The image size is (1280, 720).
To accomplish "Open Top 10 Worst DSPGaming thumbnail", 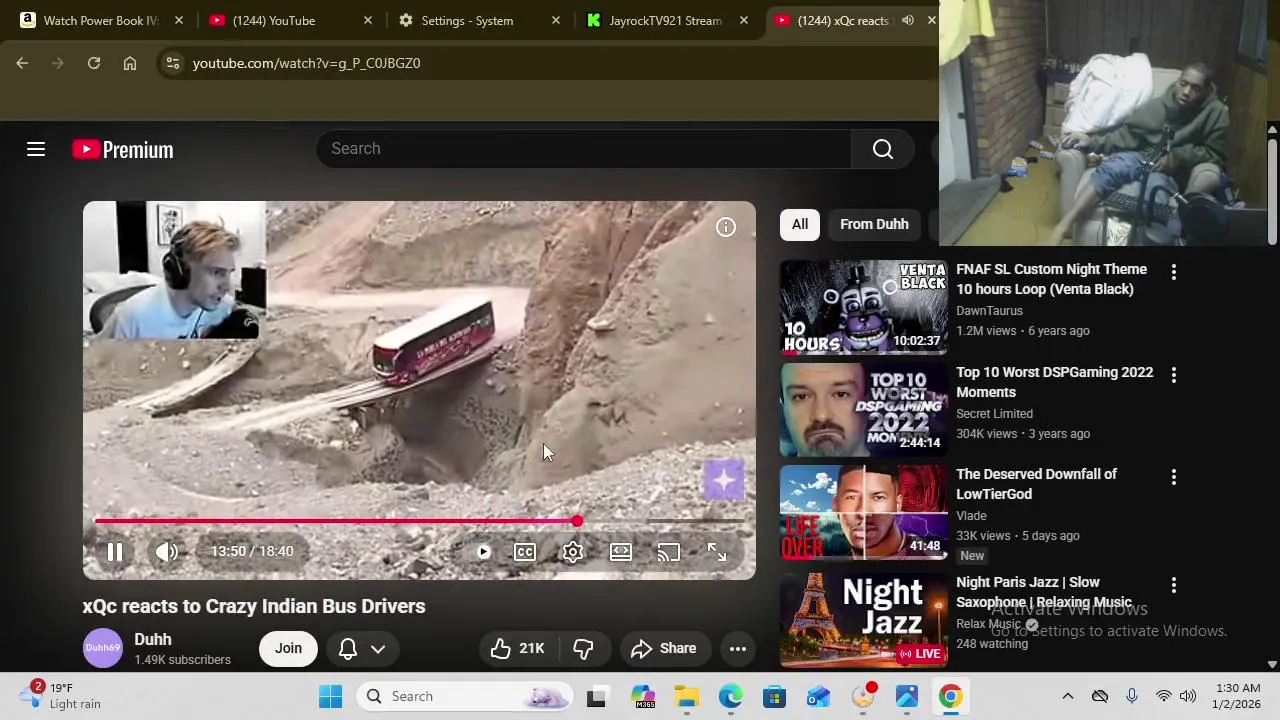I will tap(863, 410).
